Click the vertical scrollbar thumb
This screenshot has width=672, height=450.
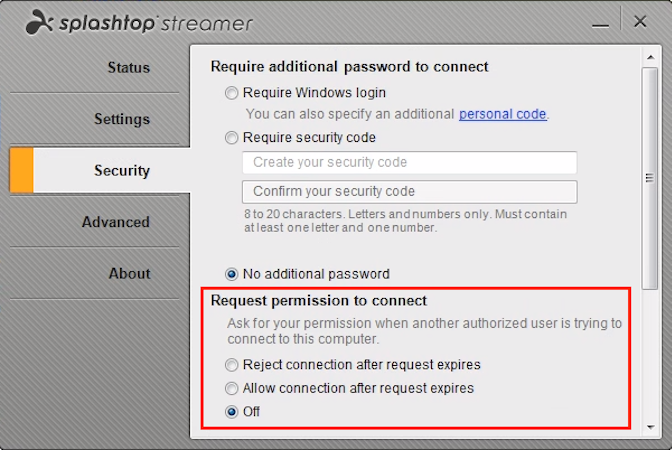(x=650, y=178)
